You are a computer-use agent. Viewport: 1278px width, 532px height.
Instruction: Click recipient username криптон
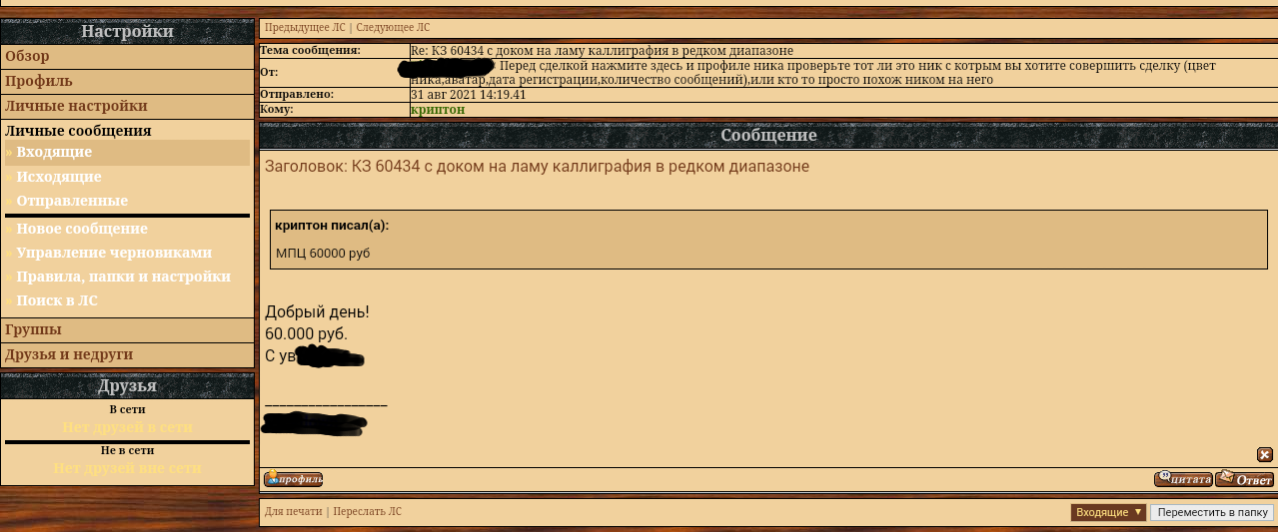(x=438, y=109)
